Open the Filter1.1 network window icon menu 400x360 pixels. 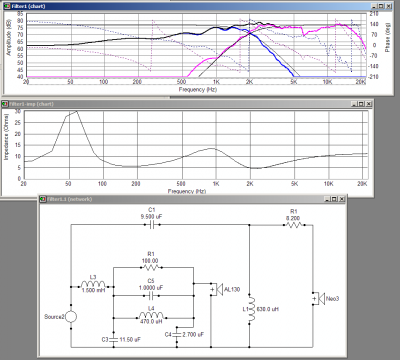[43, 199]
